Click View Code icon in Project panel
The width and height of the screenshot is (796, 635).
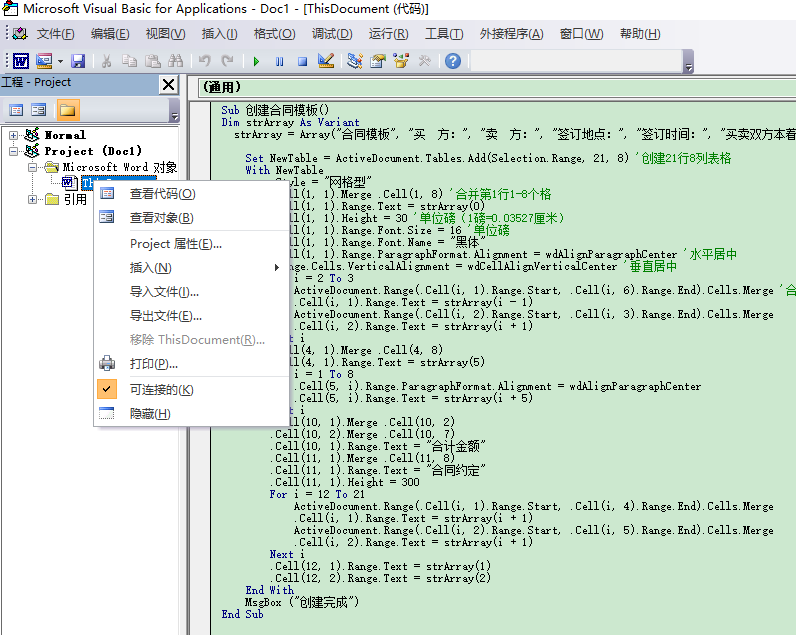pyautogui.click(x=16, y=110)
